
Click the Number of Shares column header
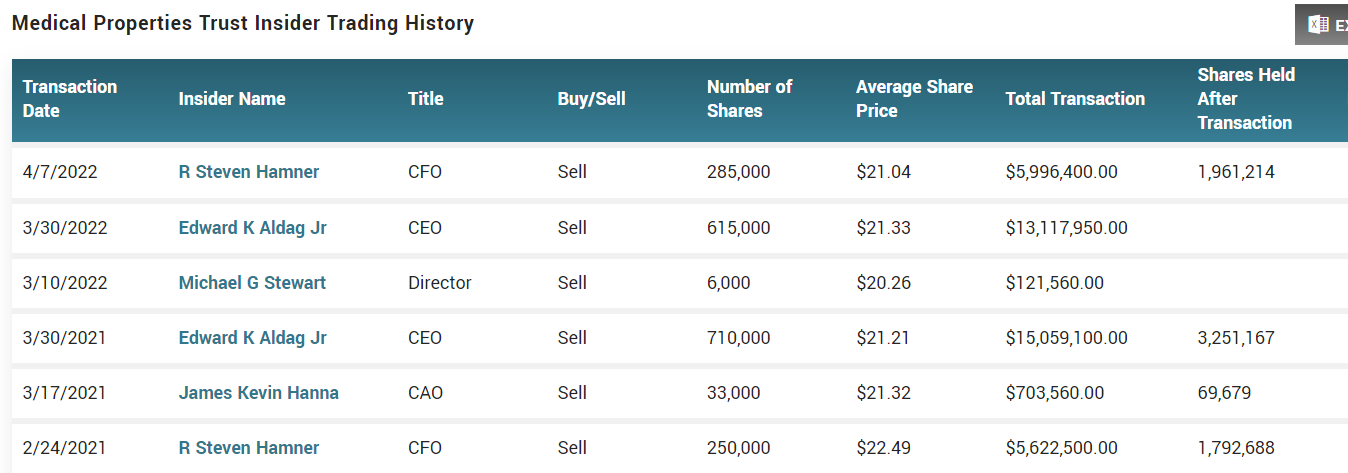click(749, 99)
